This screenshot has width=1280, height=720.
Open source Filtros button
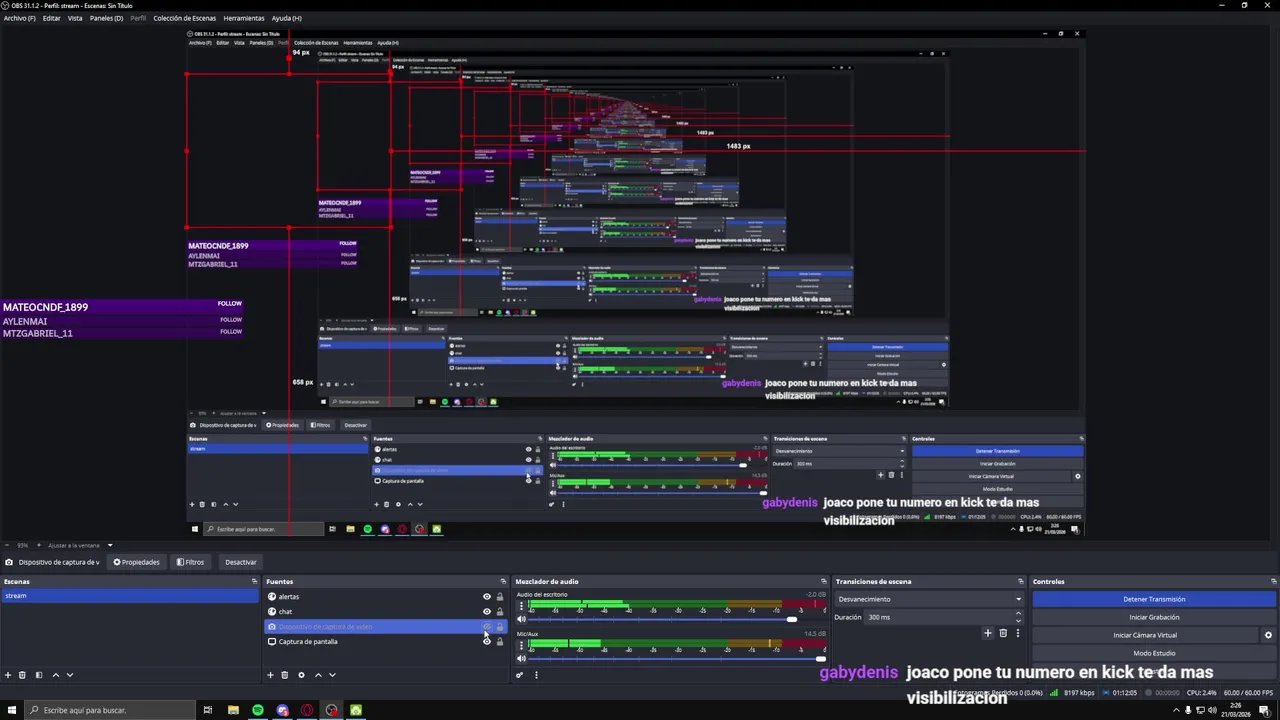[190, 562]
